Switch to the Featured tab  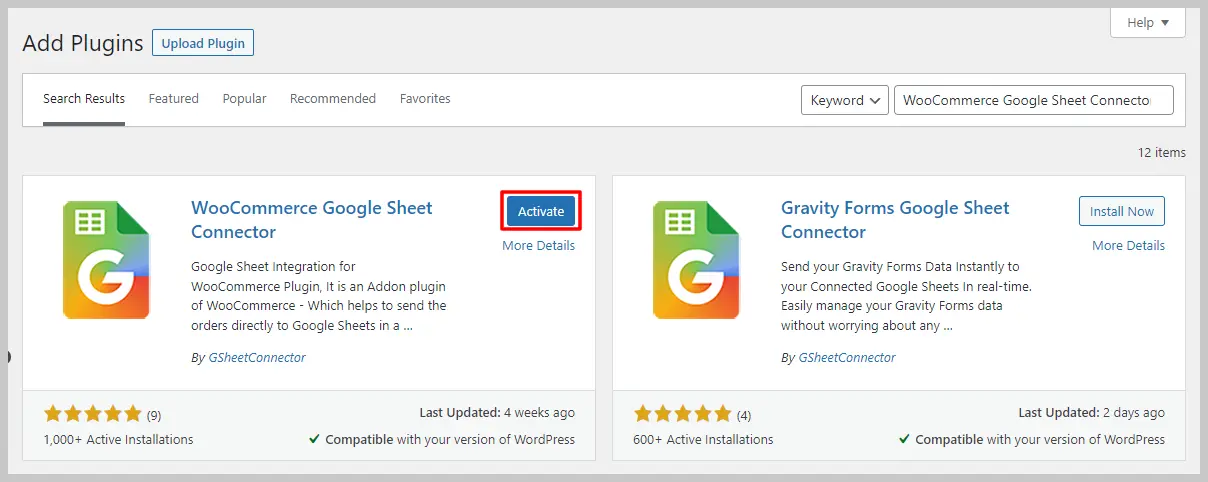[x=174, y=99]
